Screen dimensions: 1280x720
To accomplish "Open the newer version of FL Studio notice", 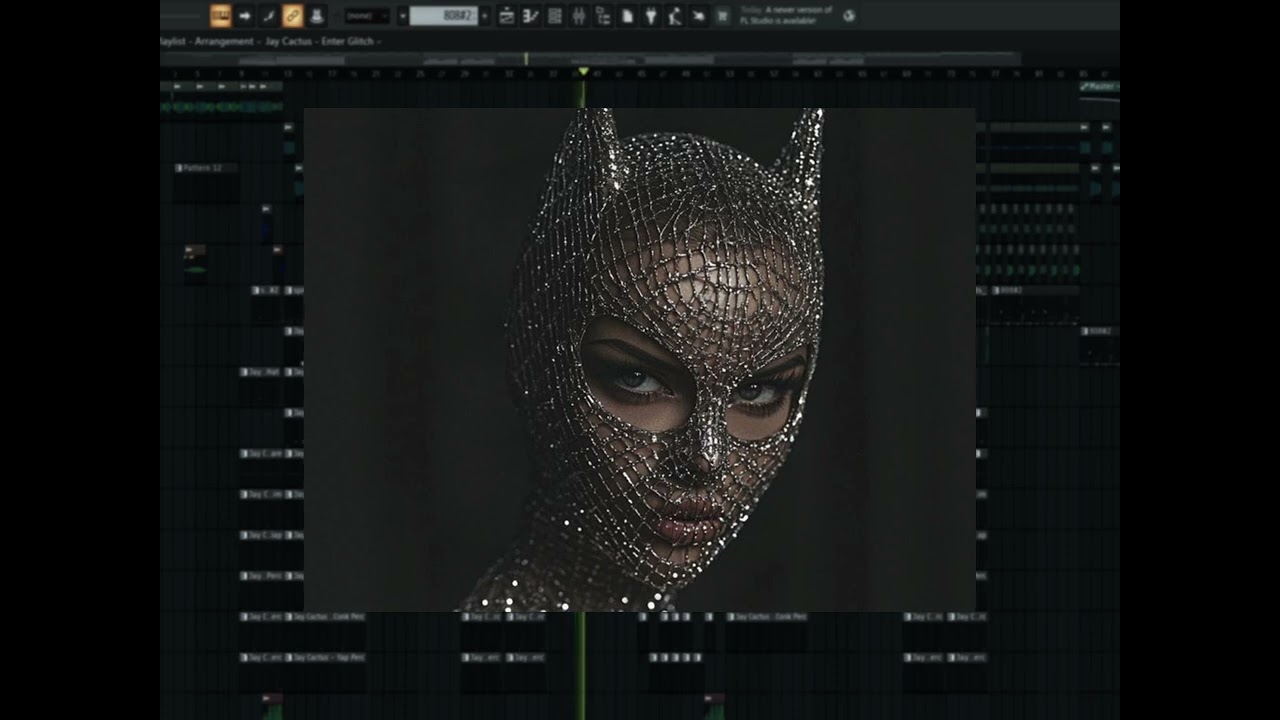I will pyautogui.click(x=786, y=15).
